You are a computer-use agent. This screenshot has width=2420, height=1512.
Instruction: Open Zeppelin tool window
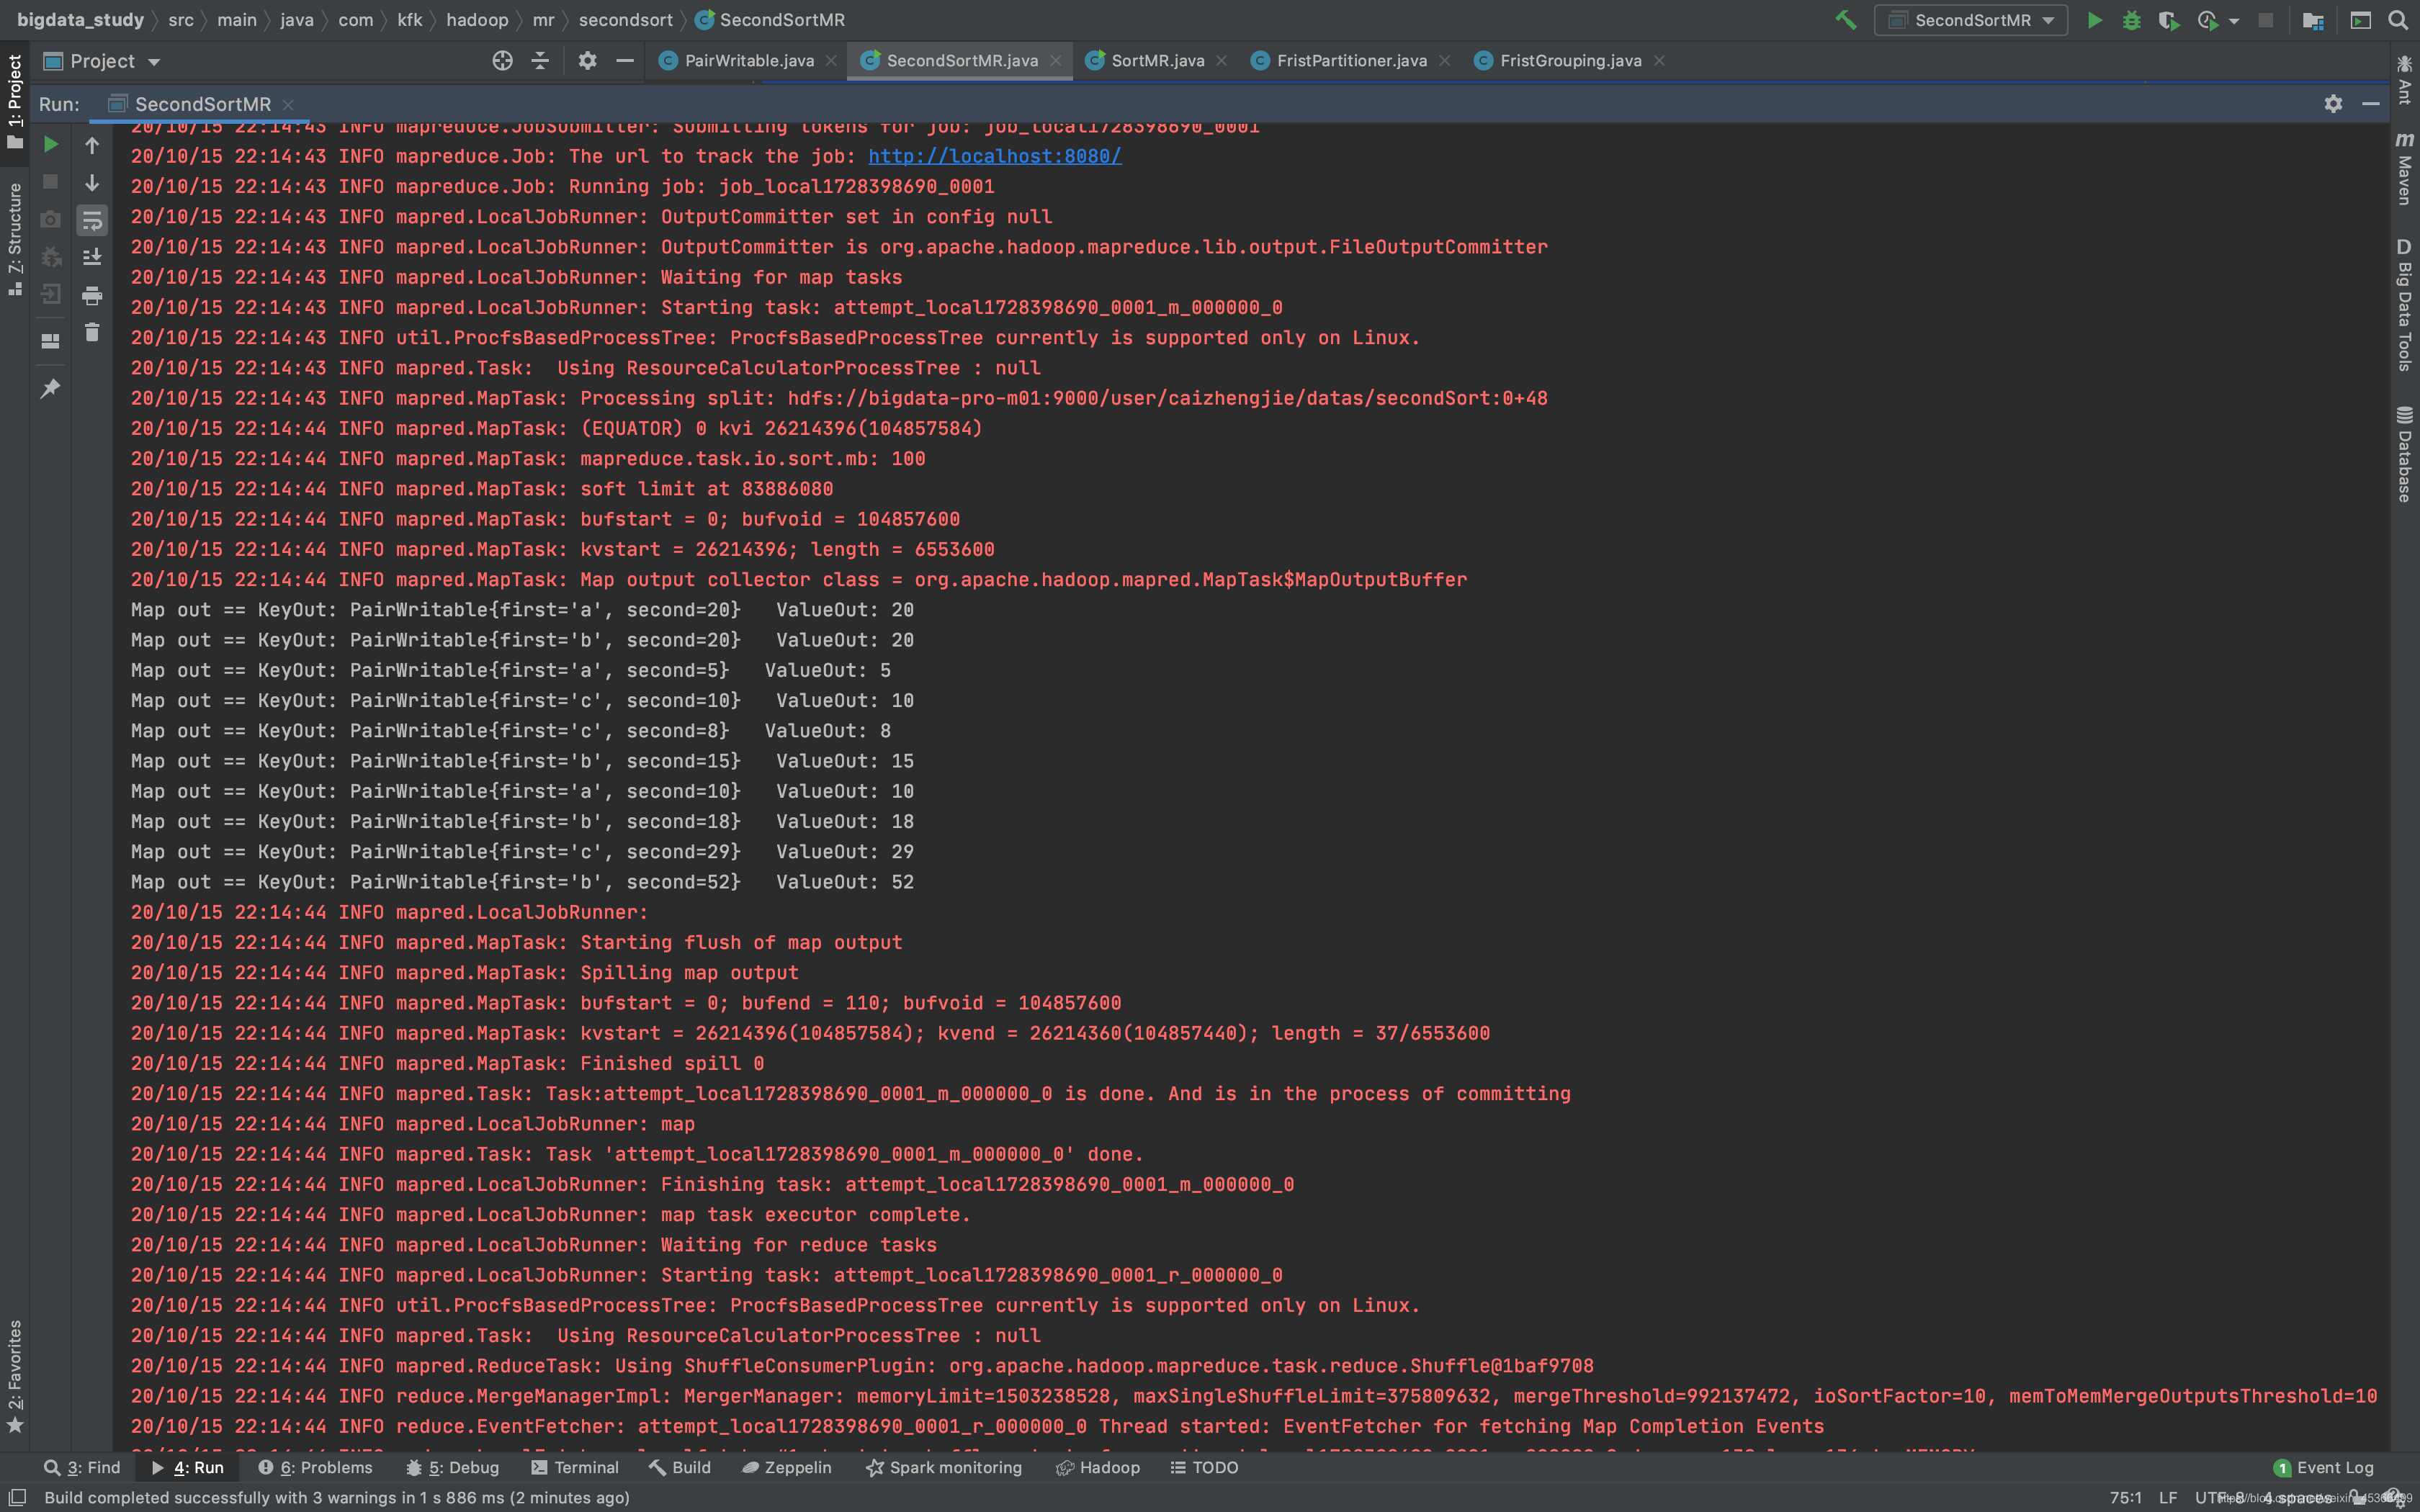786,1467
